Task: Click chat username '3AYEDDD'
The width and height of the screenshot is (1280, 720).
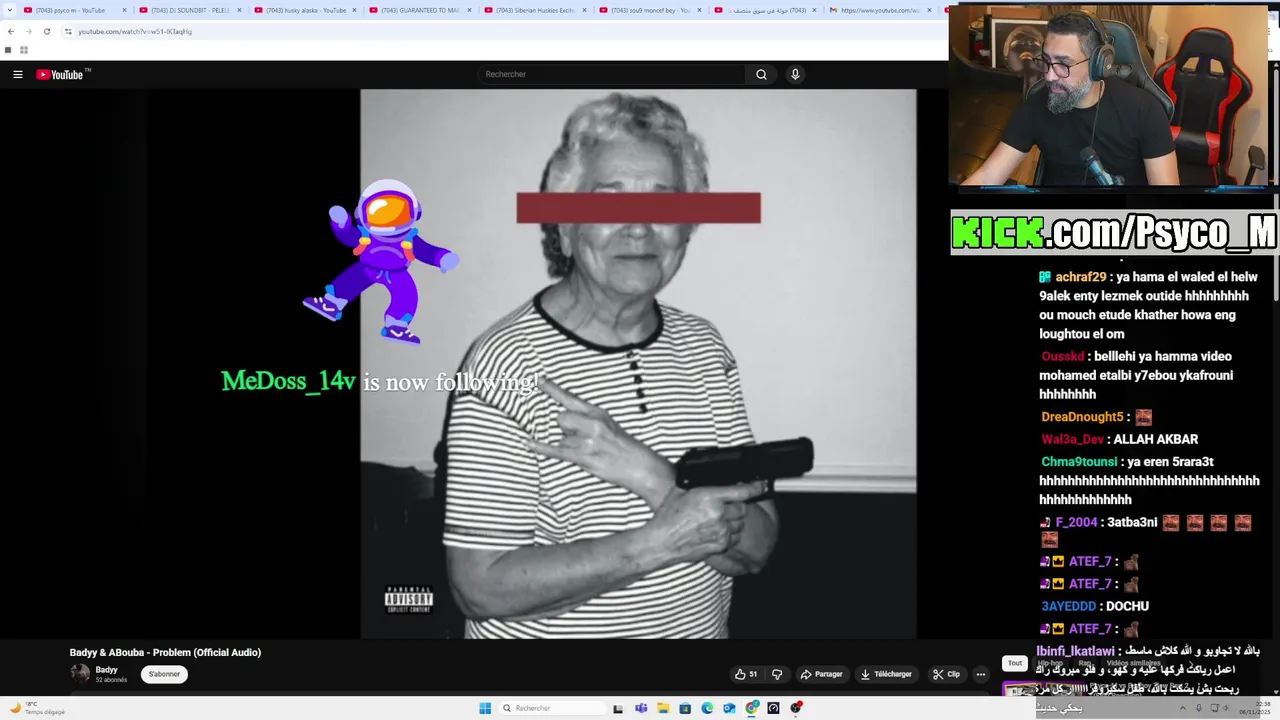Action: point(1068,606)
